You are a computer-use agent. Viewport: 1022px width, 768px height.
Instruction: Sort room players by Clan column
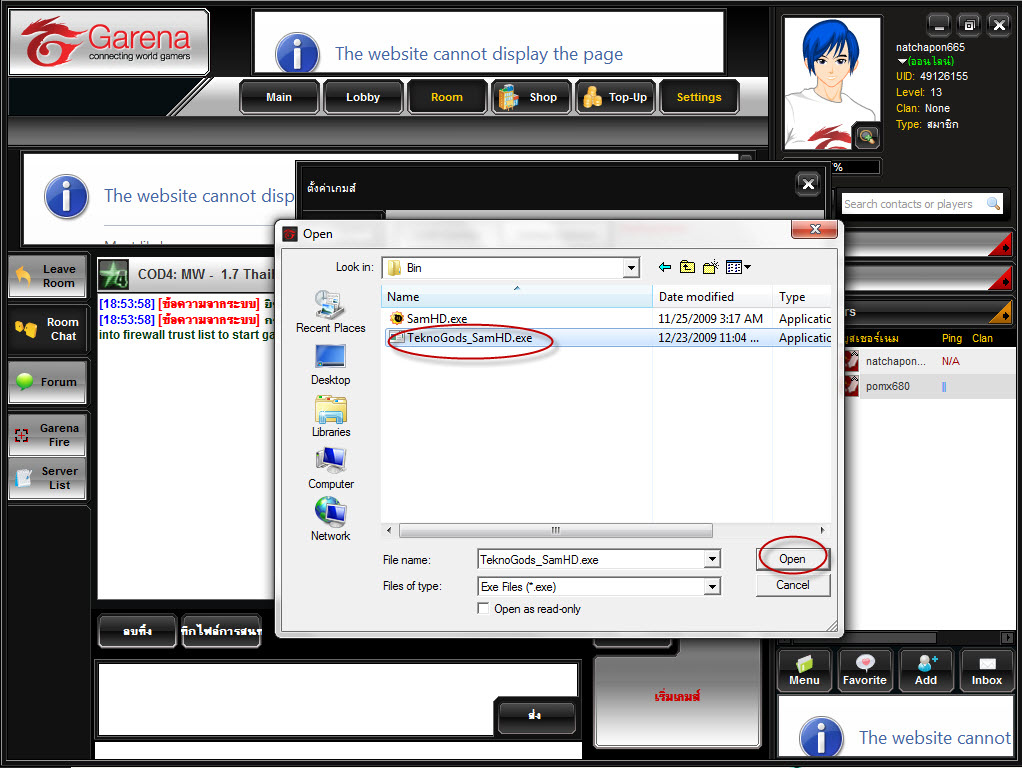pyautogui.click(x=982, y=338)
